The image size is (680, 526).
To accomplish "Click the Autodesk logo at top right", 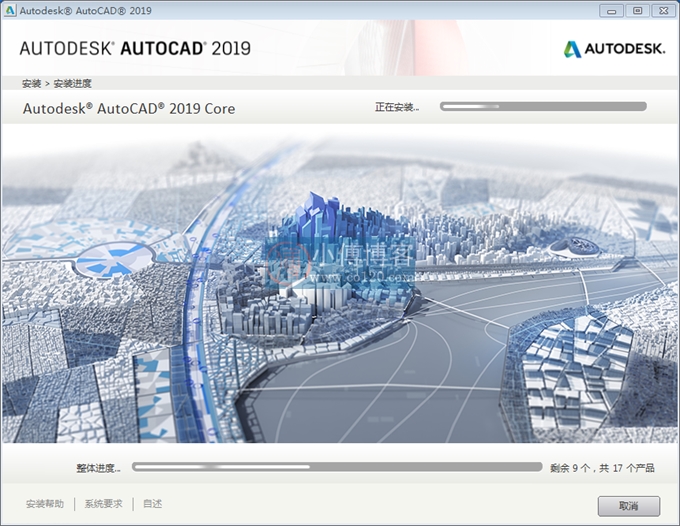I will coord(614,49).
